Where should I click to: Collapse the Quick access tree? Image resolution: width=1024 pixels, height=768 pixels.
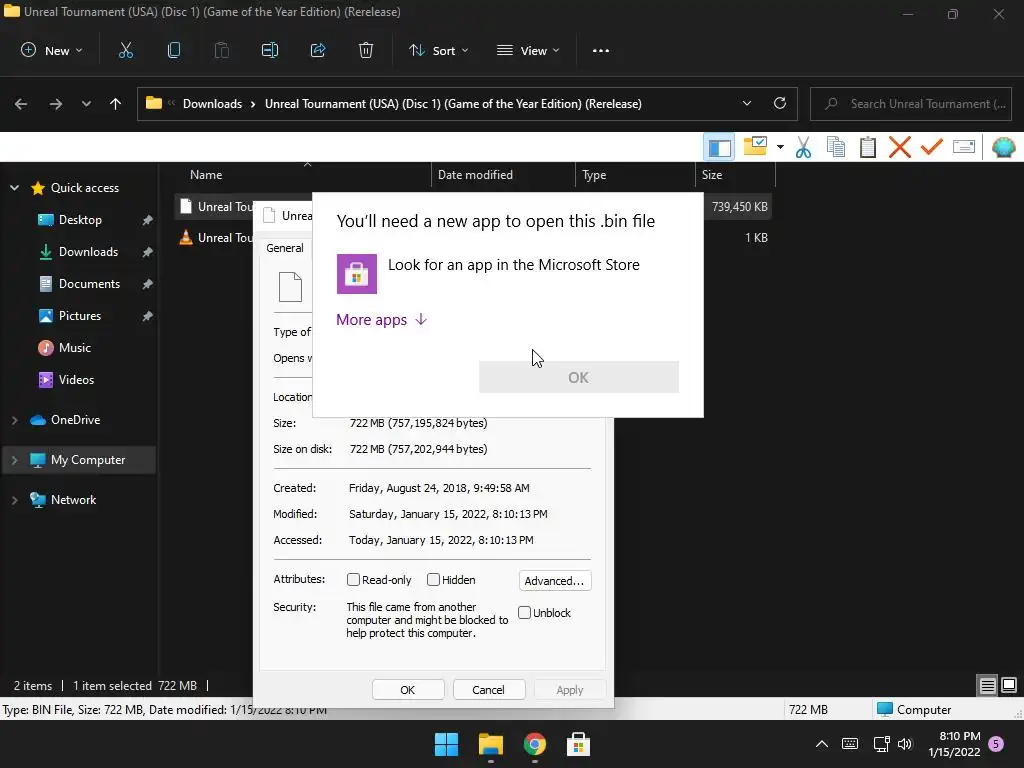point(14,188)
